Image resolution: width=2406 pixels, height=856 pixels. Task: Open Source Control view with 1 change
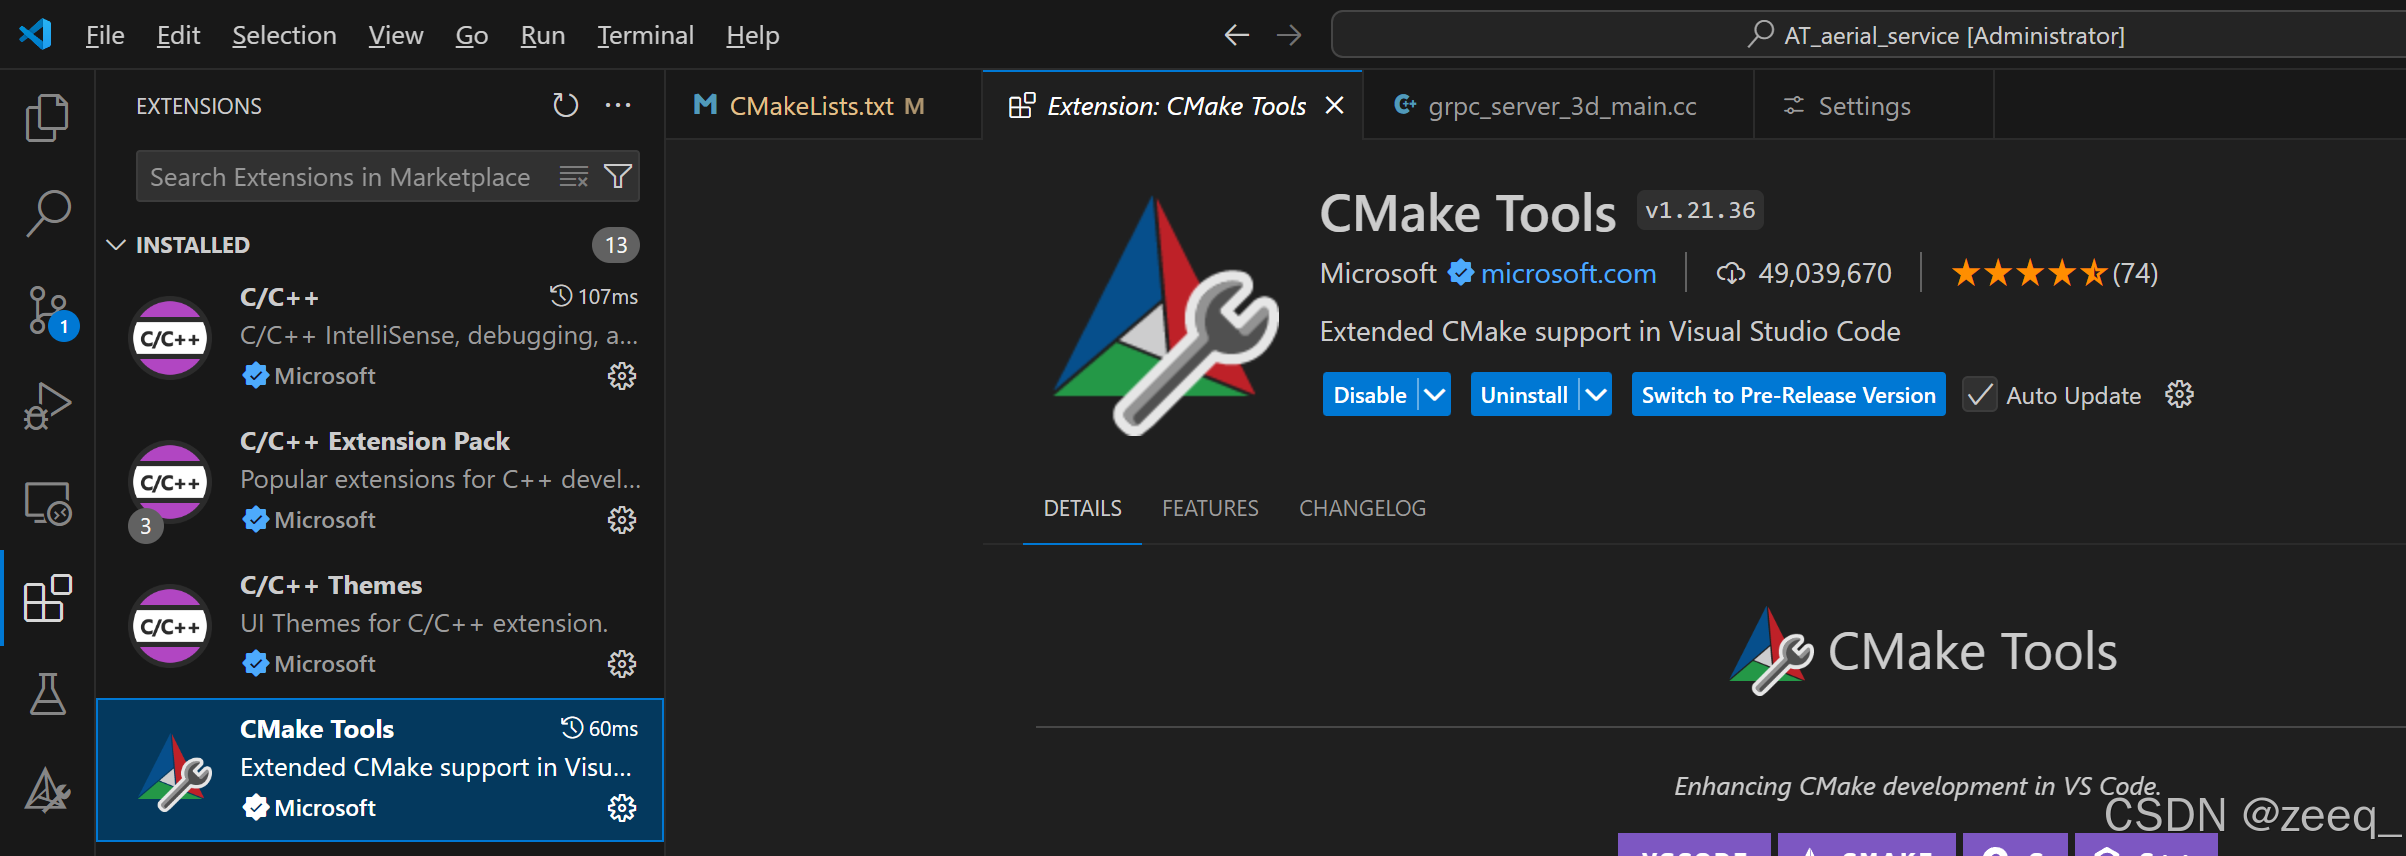point(49,311)
